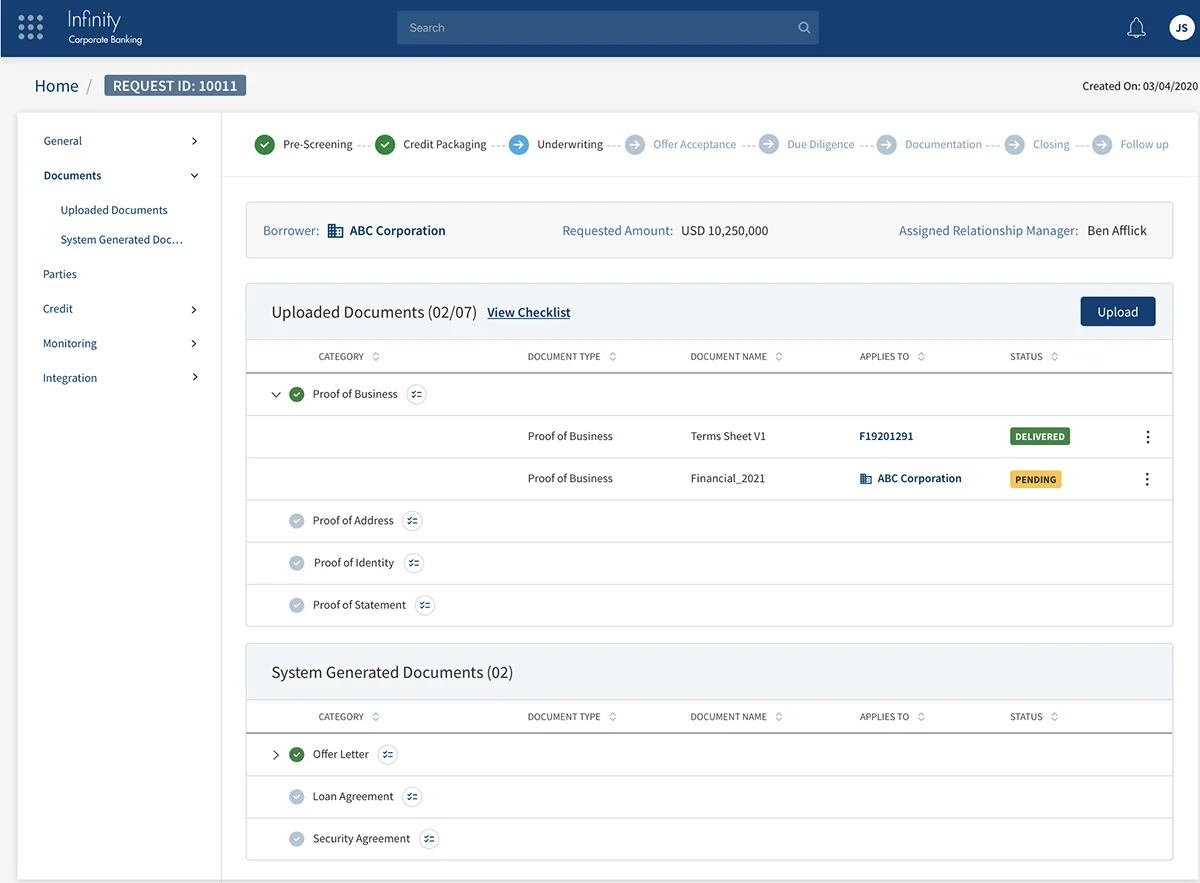This screenshot has width=1200, height=883.
Task: Click green status check for Offer Letter
Action: (296, 755)
